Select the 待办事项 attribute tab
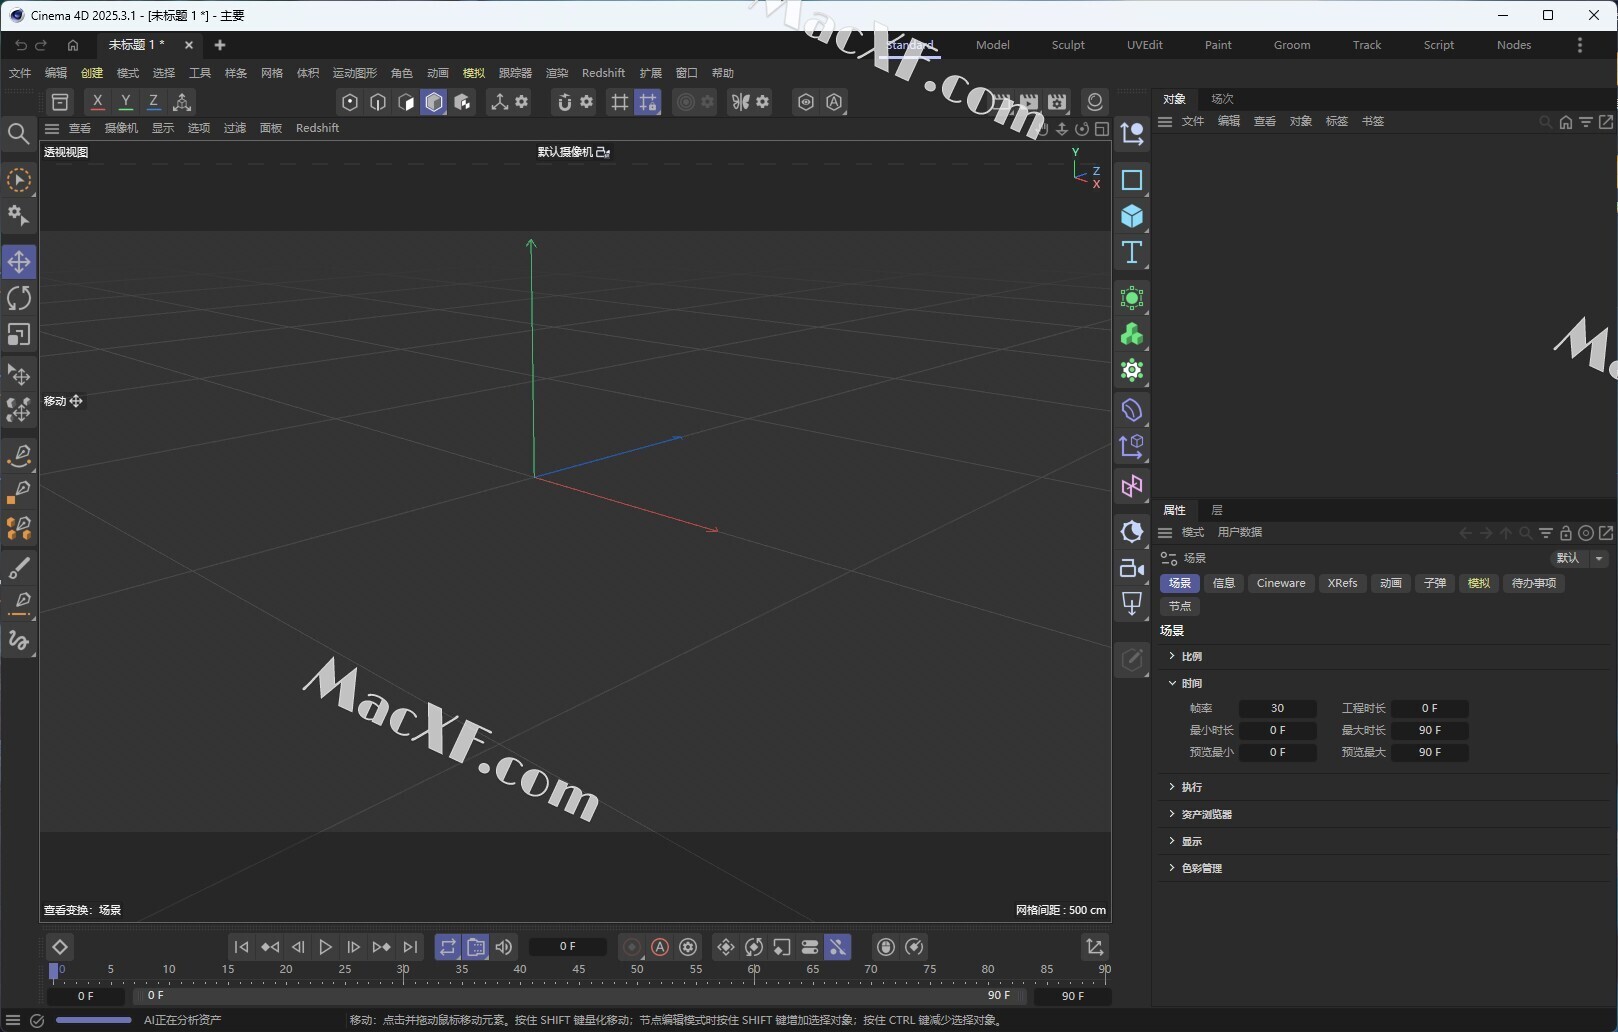1618x1032 pixels. click(x=1534, y=584)
